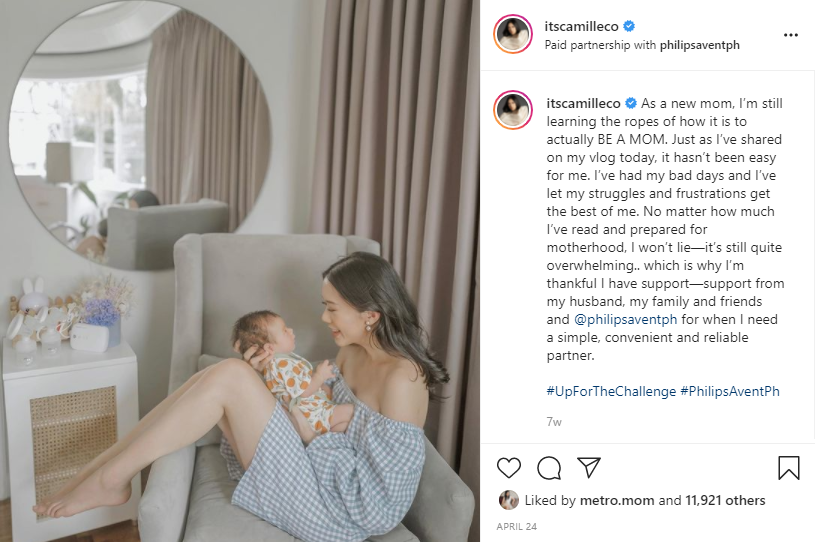815x542 pixels.
Task: View the 11,921 others who liked
Action: click(725, 500)
